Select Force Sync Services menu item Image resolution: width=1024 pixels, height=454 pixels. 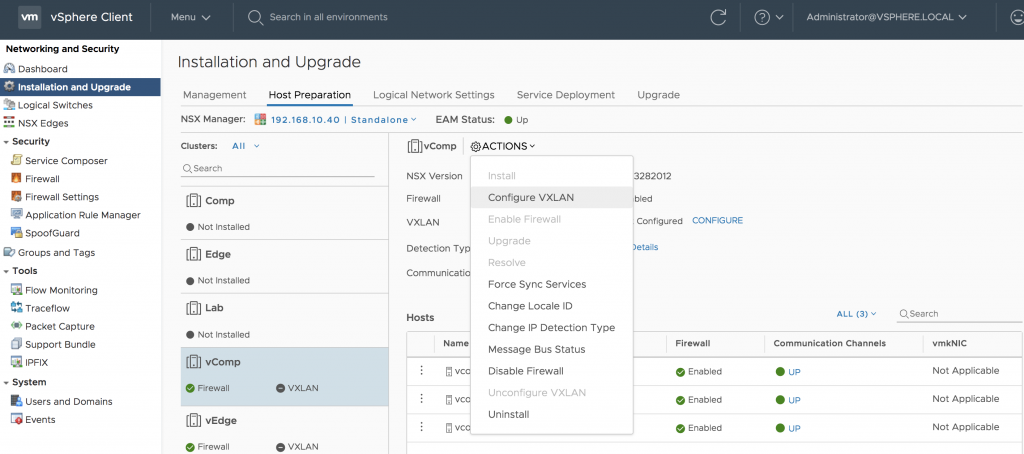pyautogui.click(x=552, y=284)
